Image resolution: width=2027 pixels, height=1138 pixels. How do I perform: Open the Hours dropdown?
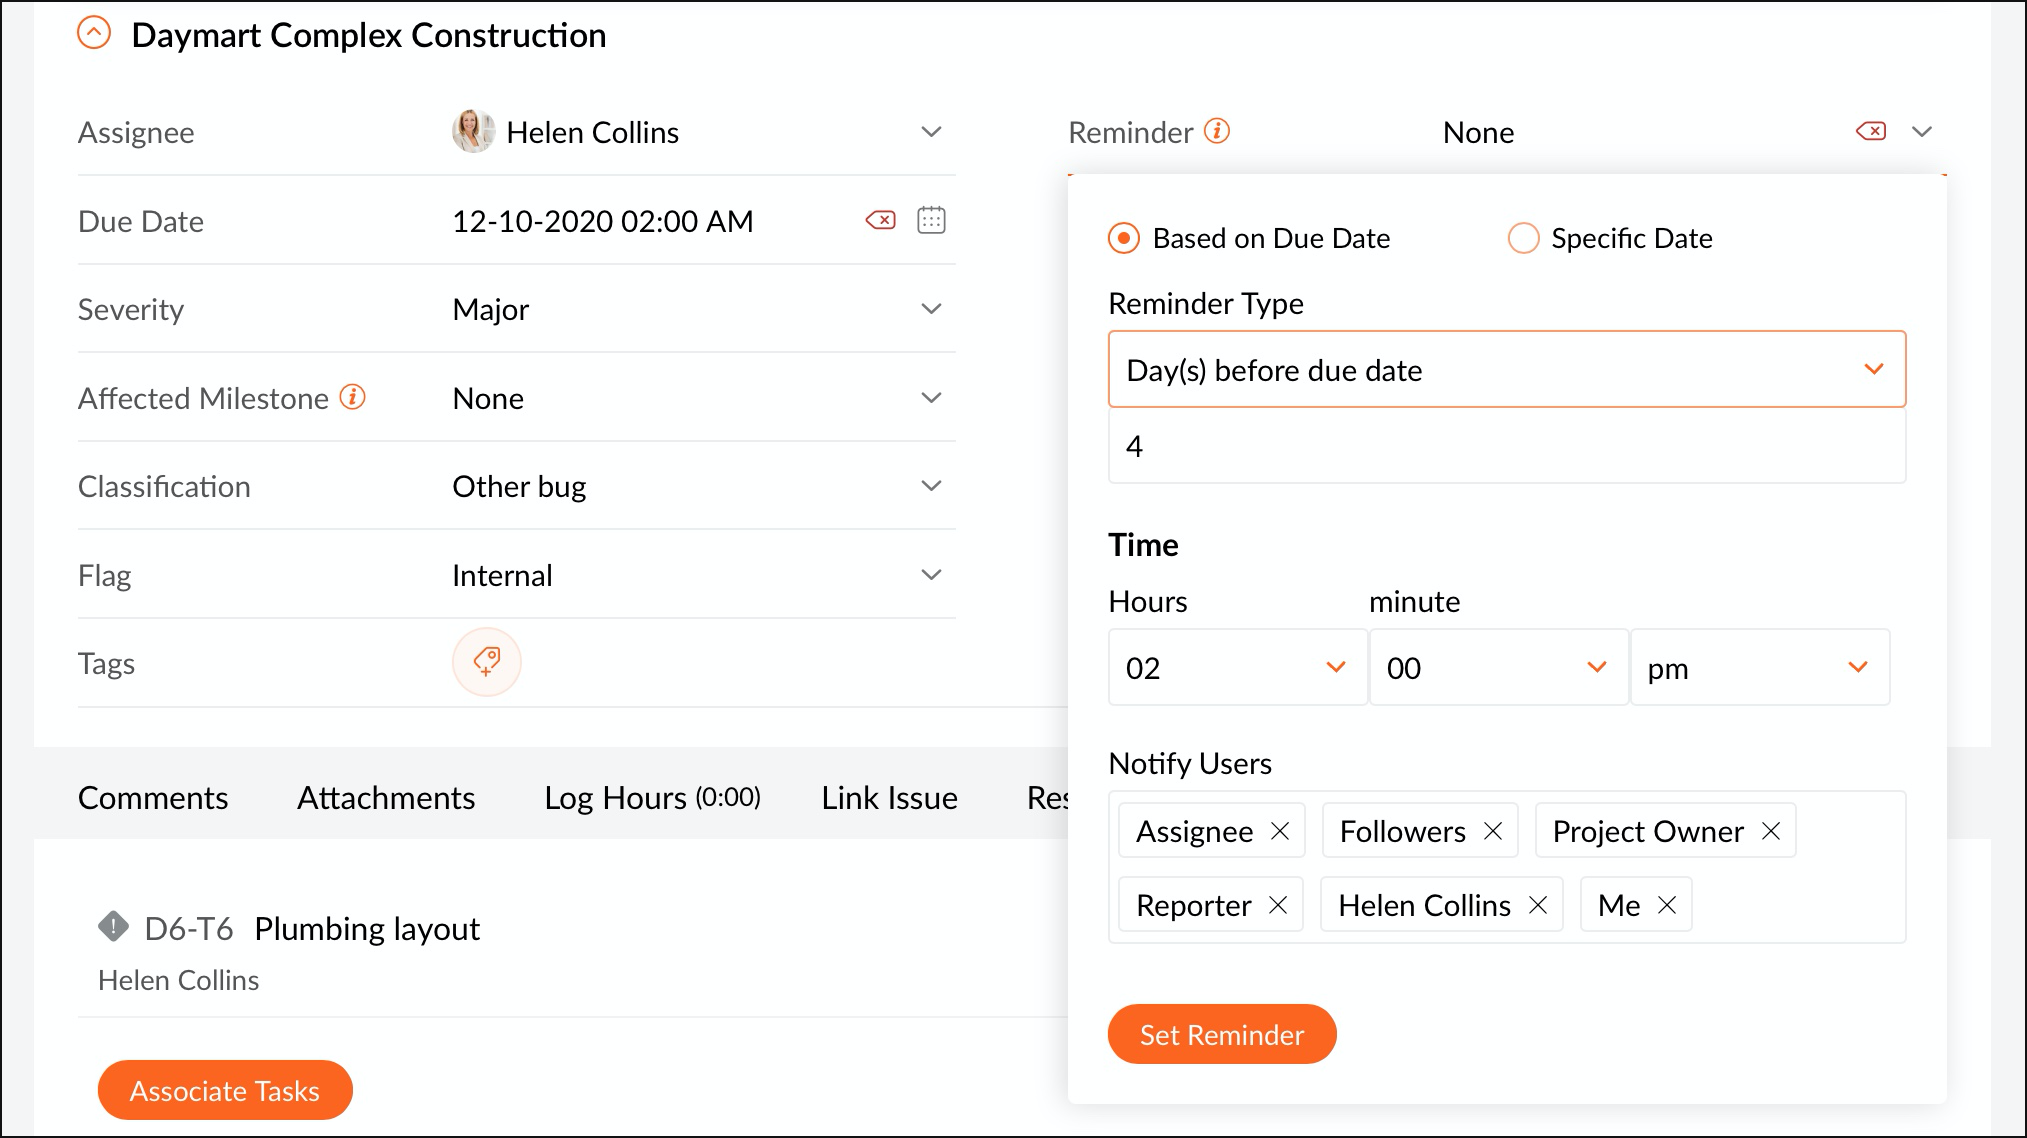pyautogui.click(x=1237, y=667)
